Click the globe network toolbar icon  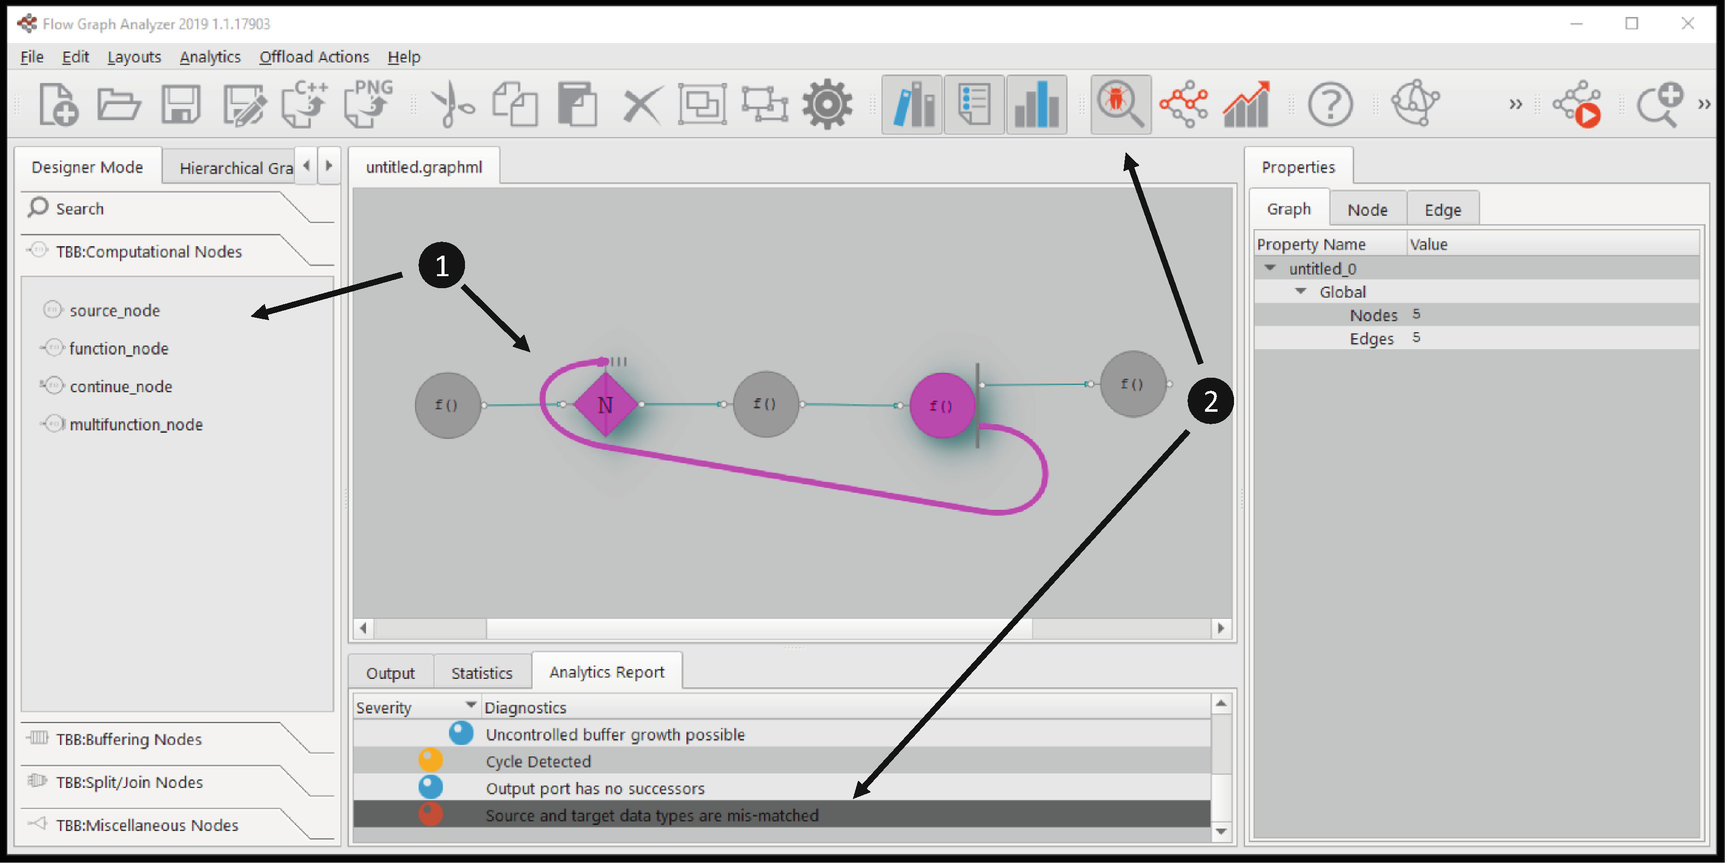pyautogui.click(x=1415, y=103)
